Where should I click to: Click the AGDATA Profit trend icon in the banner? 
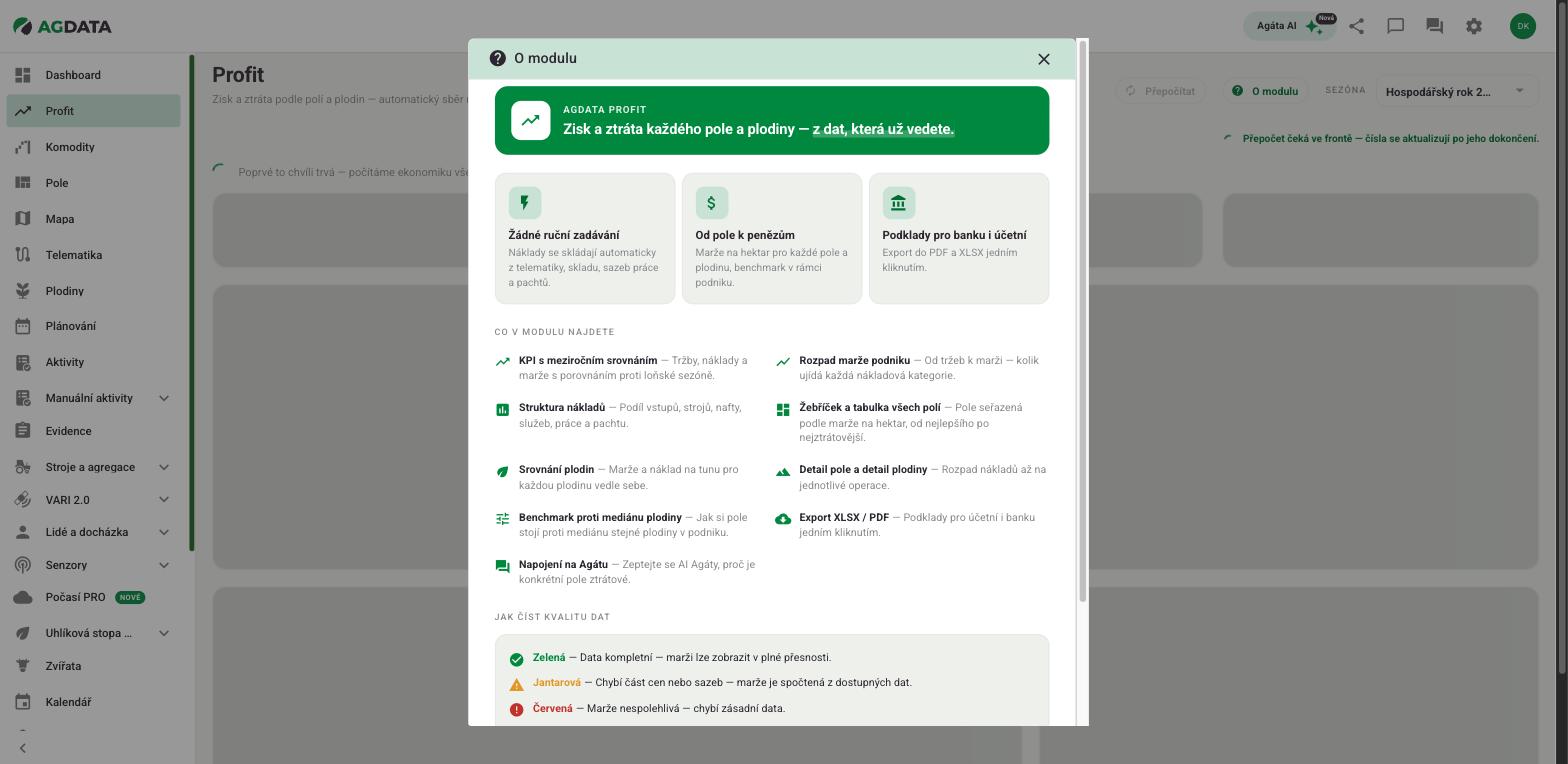click(x=531, y=121)
